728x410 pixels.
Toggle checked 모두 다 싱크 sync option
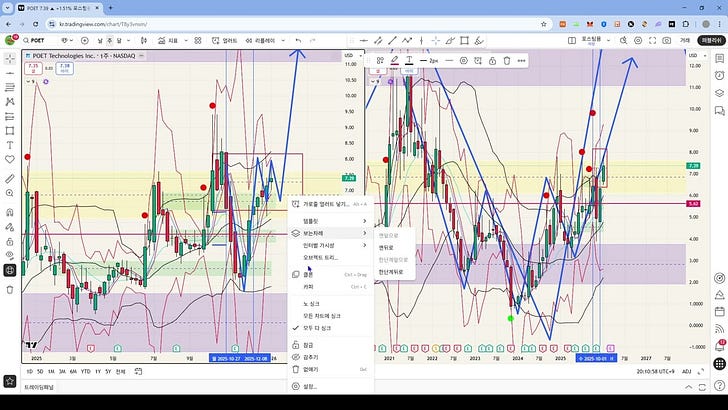(330, 328)
